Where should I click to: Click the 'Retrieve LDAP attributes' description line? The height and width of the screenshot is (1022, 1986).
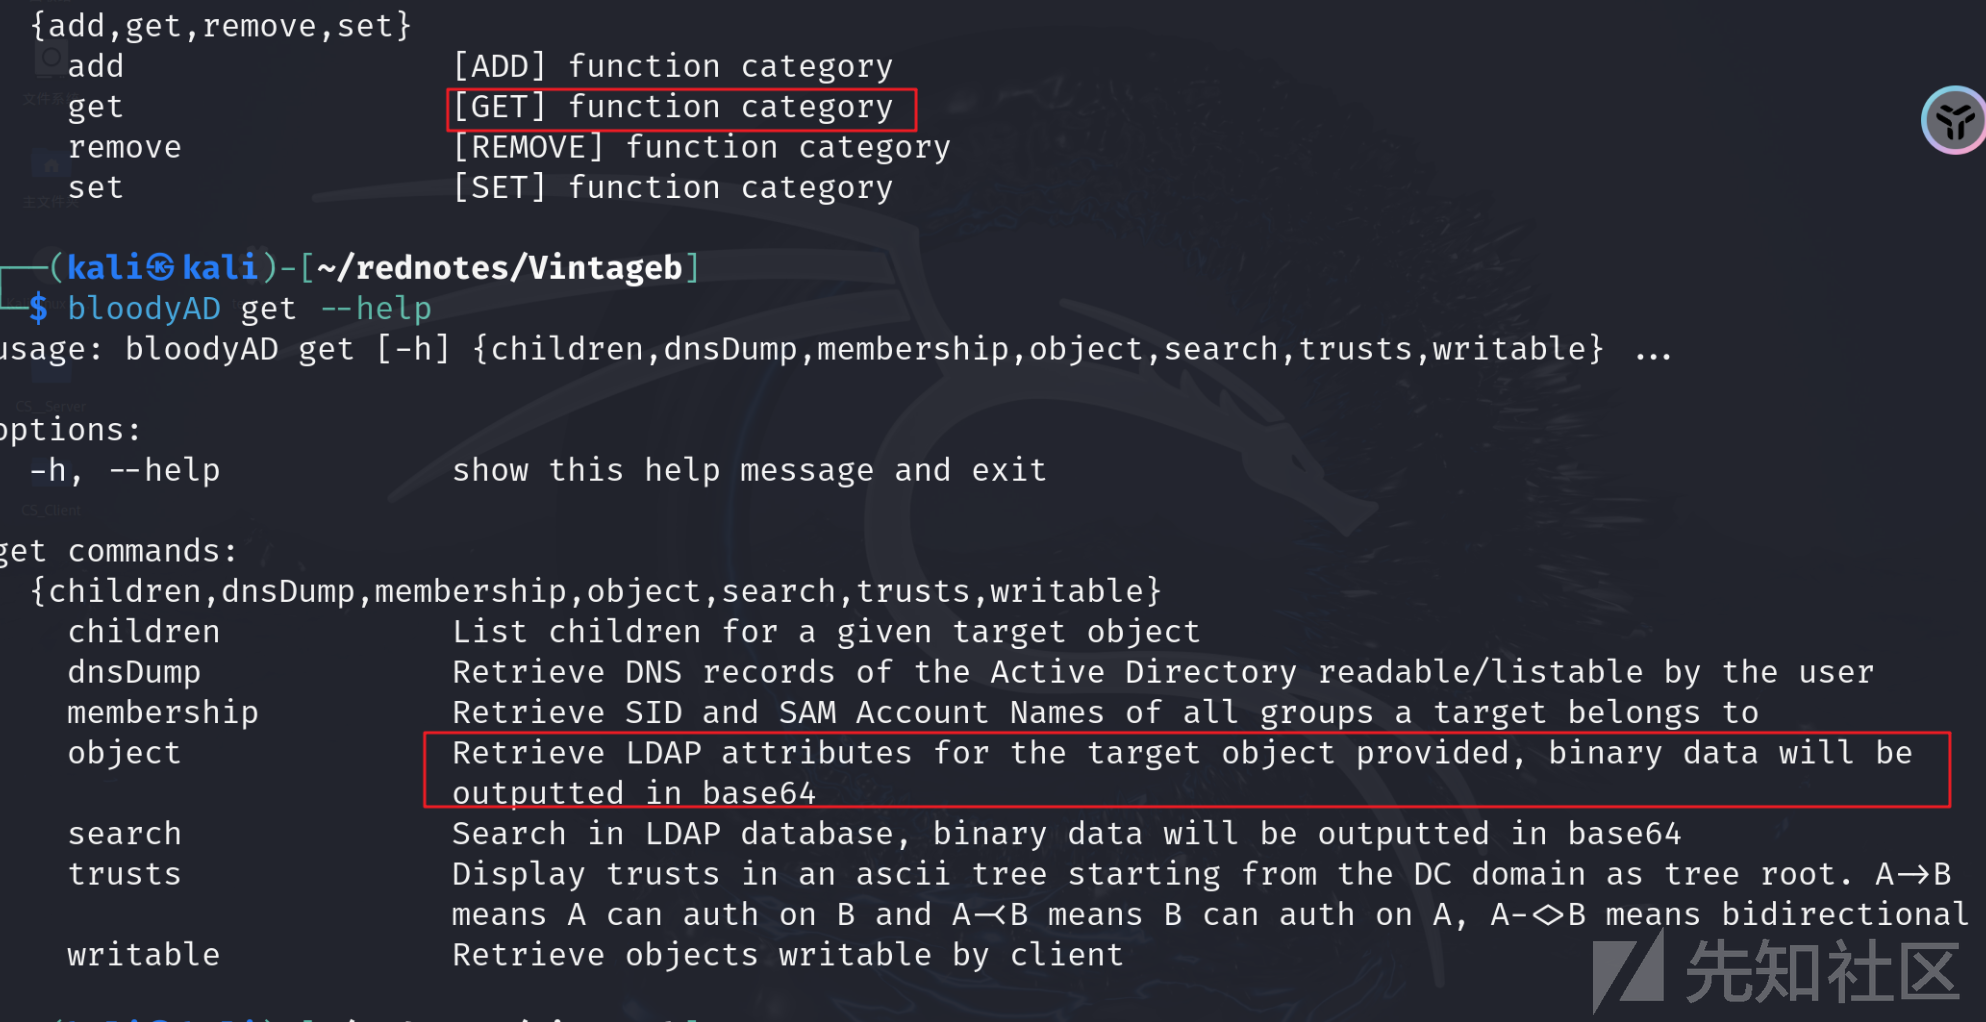pyautogui.click(x=1182, y=753)
